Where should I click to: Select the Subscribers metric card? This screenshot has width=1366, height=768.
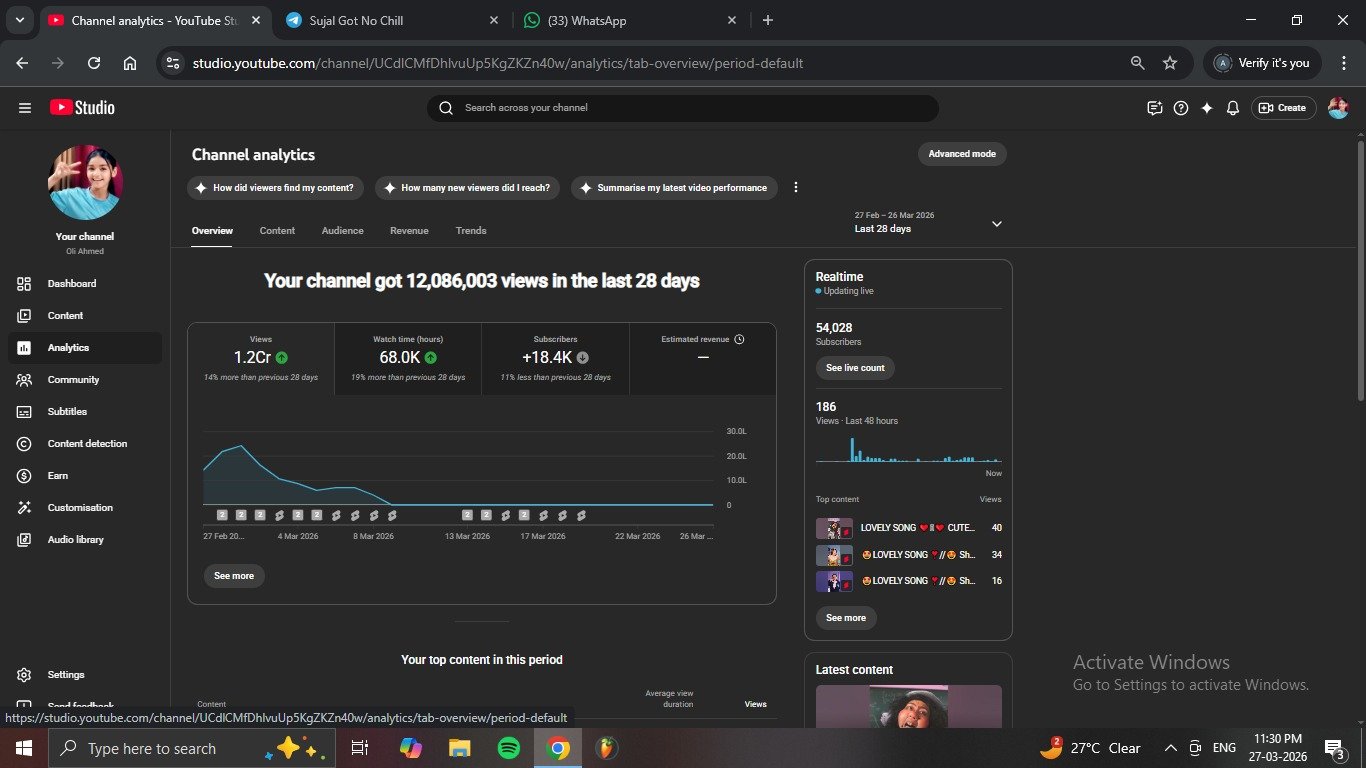(x=555, y=358)
